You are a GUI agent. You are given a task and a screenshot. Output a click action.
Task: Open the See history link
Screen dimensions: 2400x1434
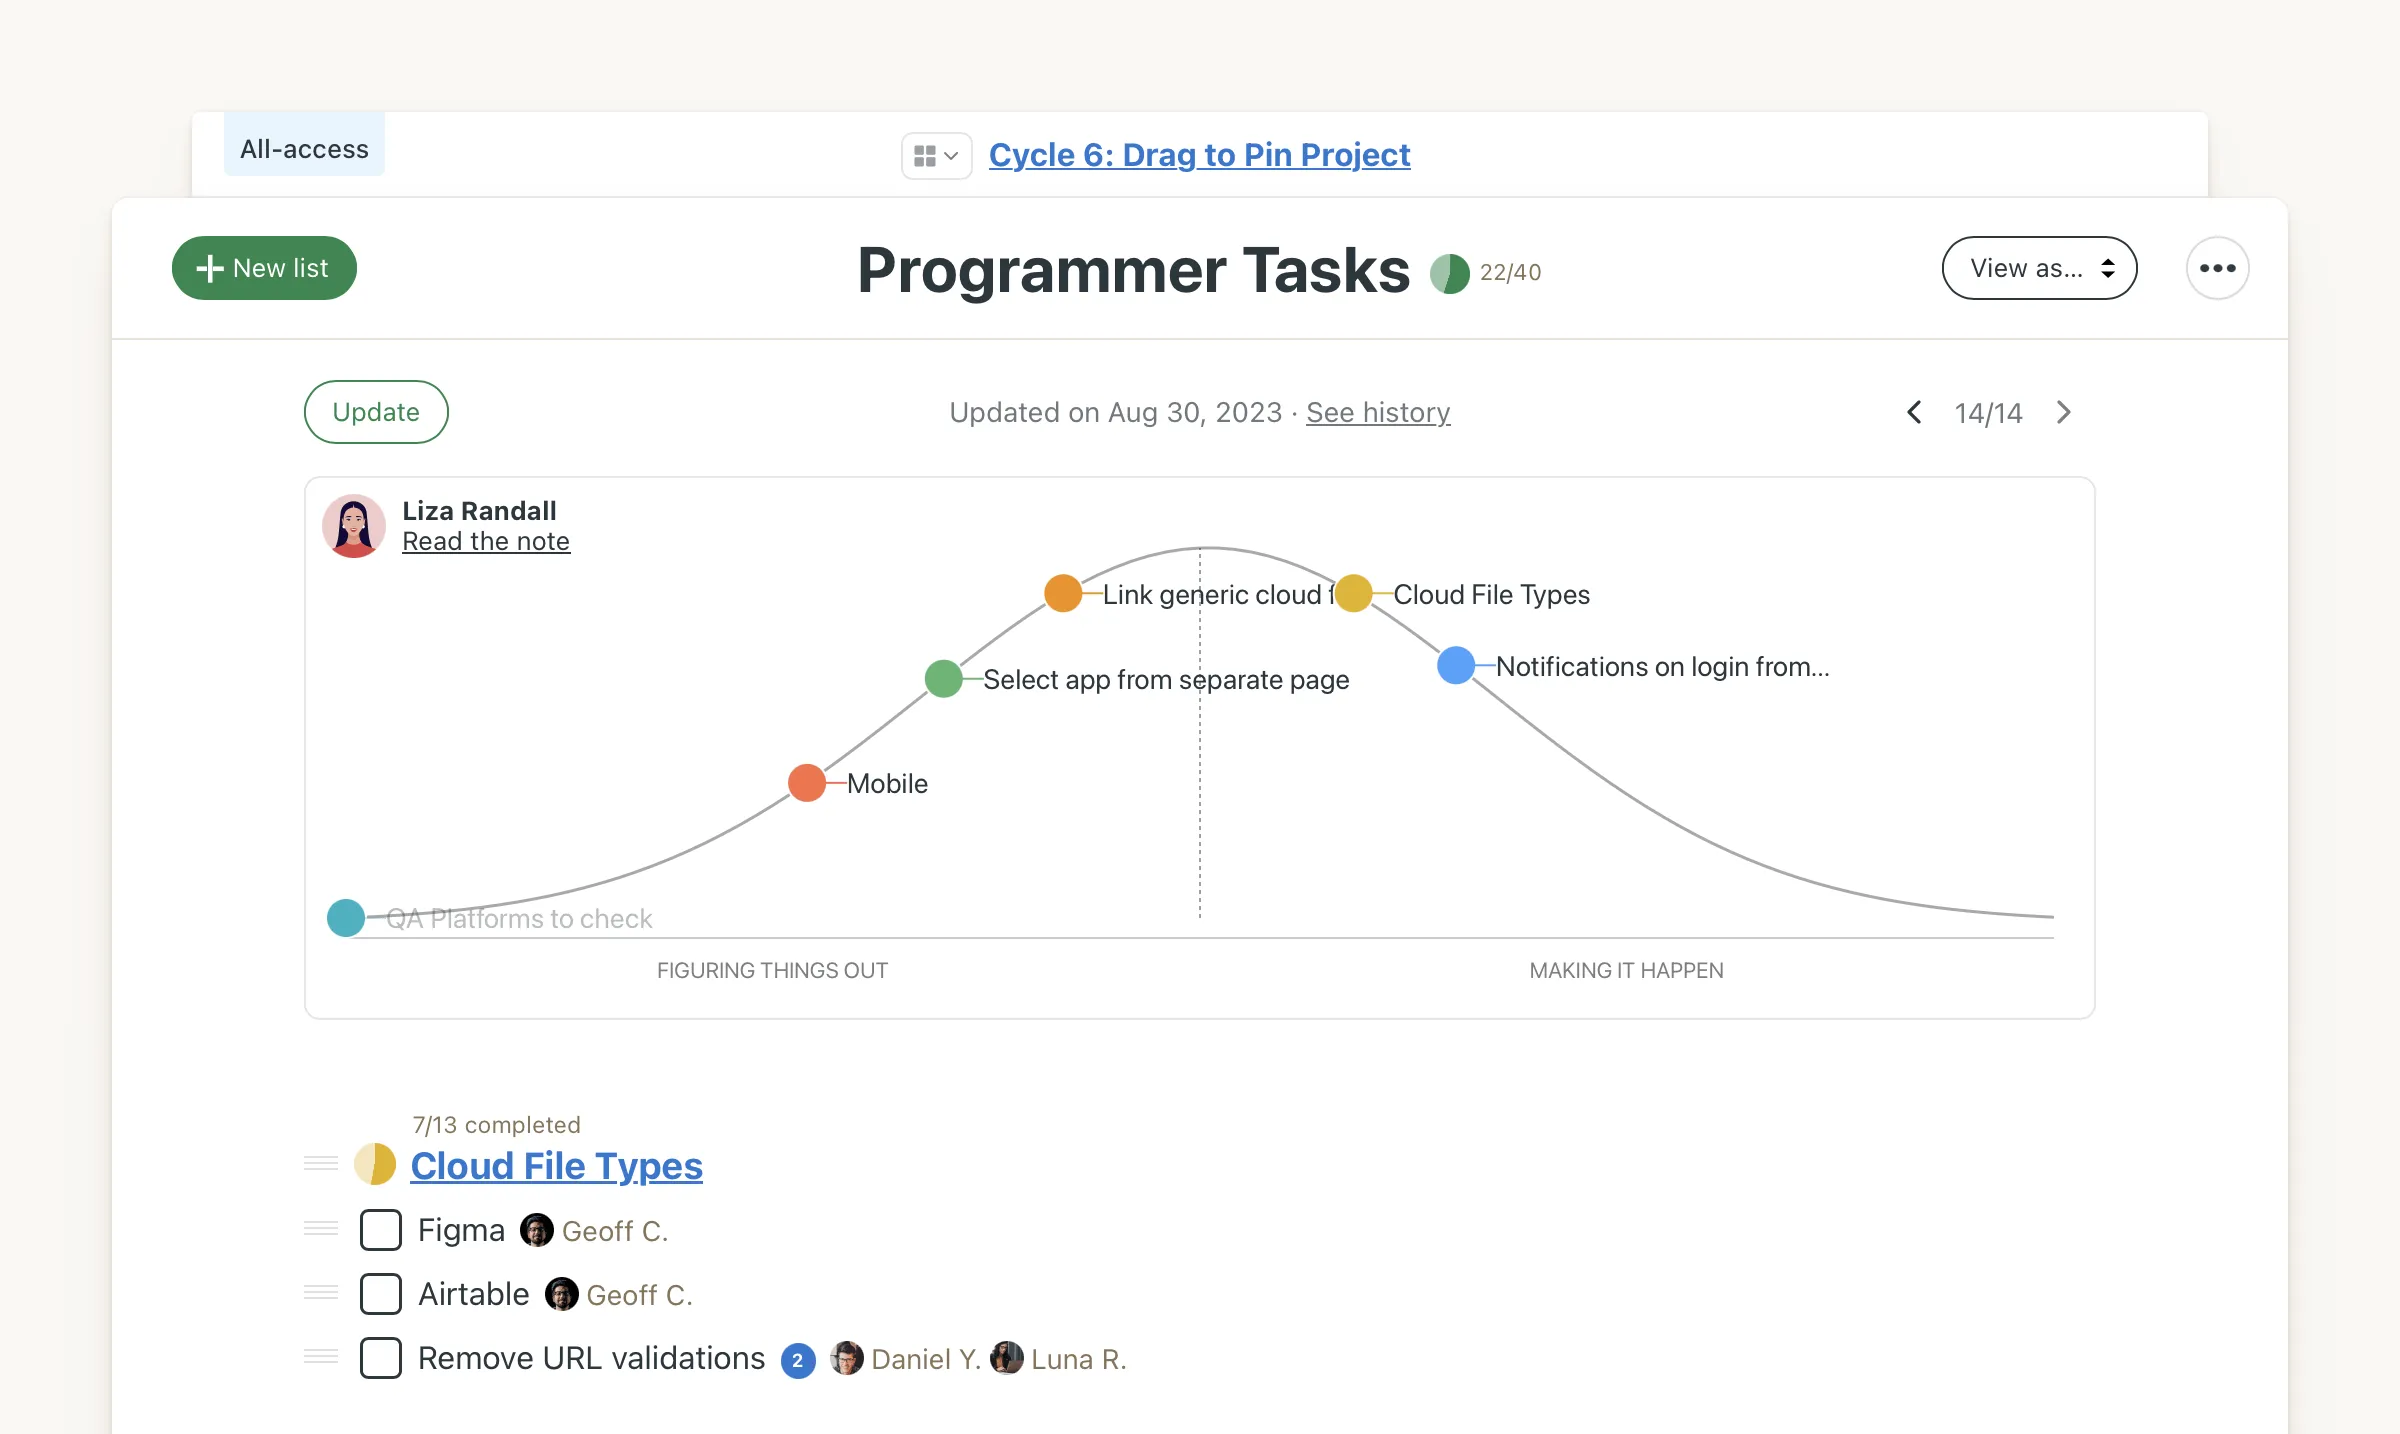(1378, 412)
